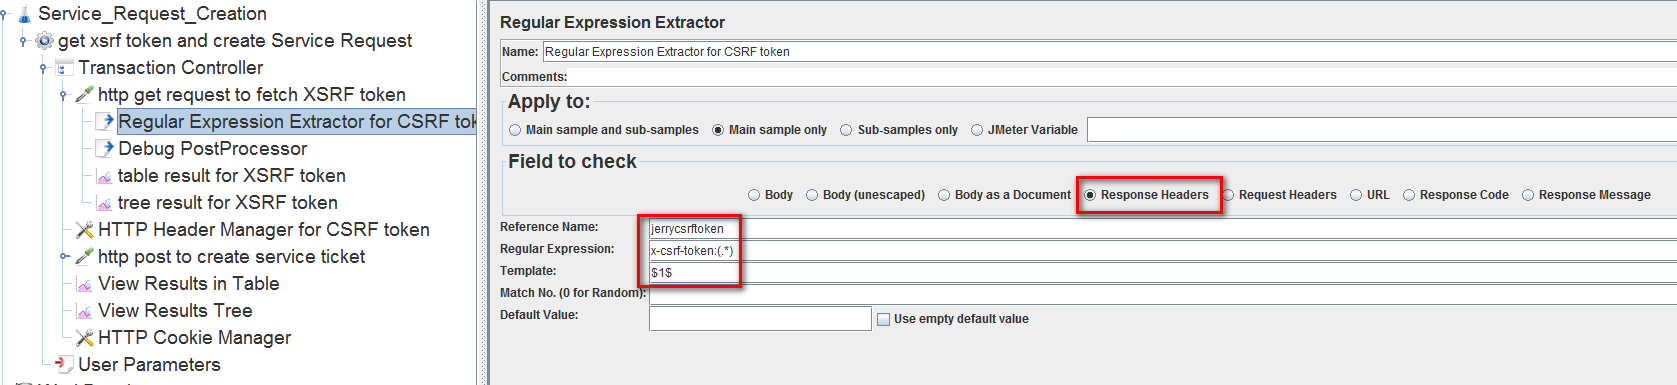Screen dimensions: 1677x385
Task: Click the thread group gear icon
Action: point(44,41)
